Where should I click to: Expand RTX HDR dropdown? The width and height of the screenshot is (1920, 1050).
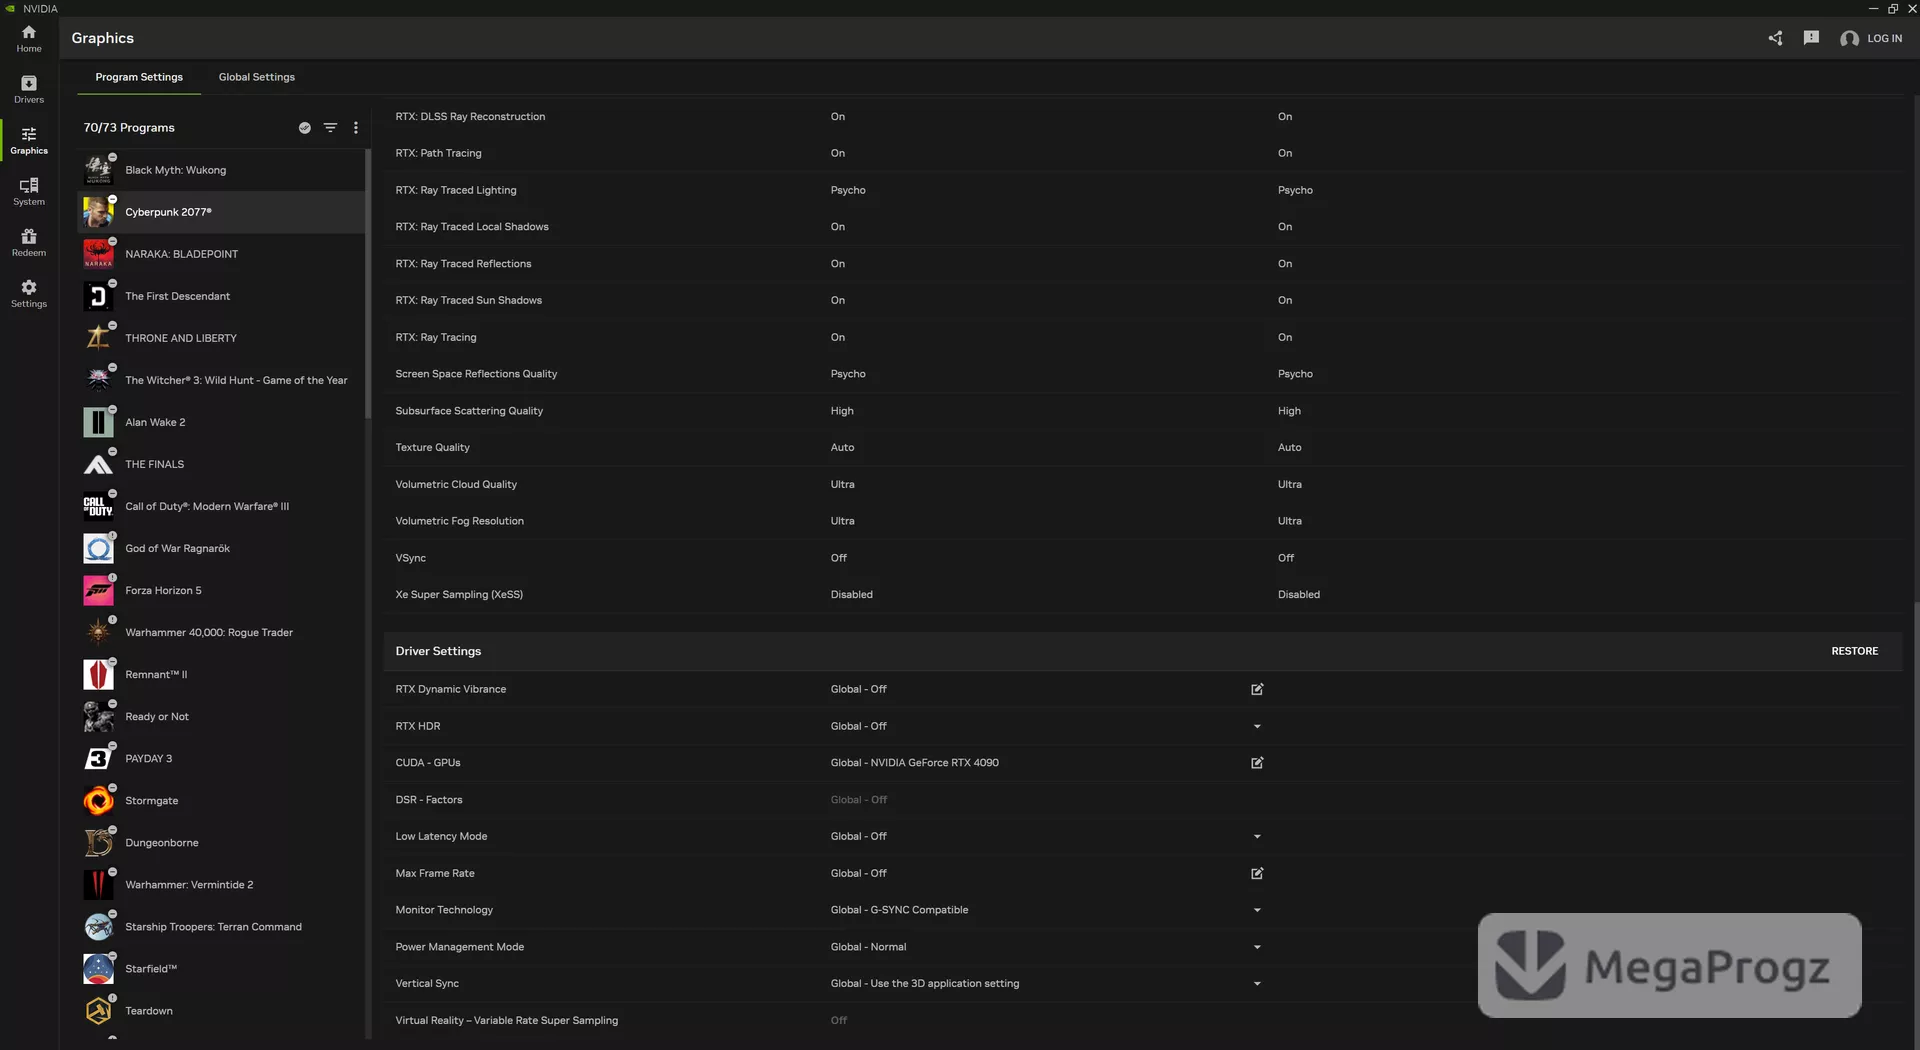pyautogui.click(x=1257, y=726)
